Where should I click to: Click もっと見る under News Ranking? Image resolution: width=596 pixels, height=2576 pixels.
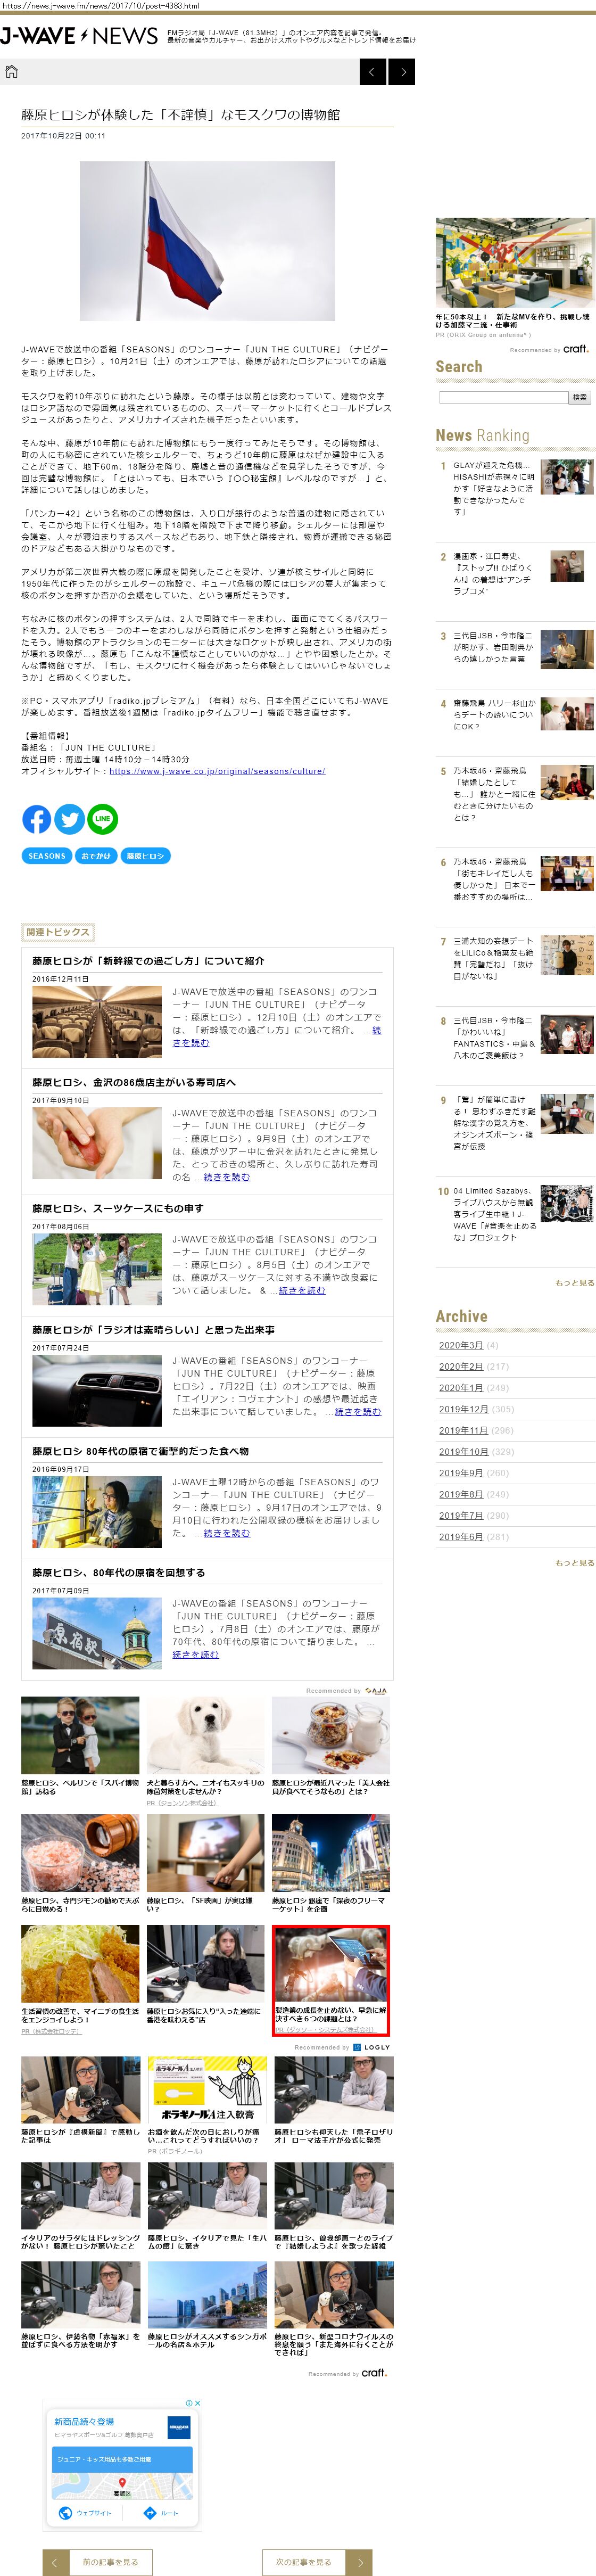click(x=574, y=1282)
